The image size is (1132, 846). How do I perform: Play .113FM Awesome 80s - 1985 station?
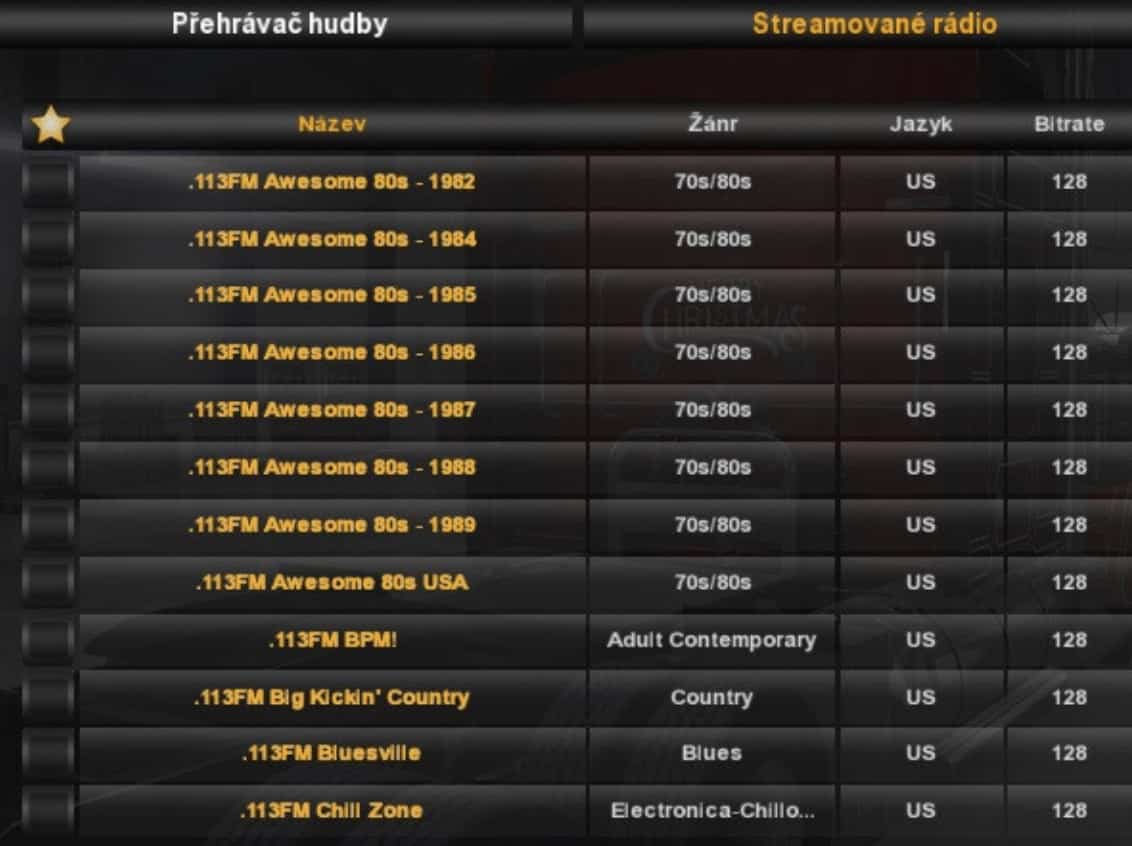click(x=332, y=295)
